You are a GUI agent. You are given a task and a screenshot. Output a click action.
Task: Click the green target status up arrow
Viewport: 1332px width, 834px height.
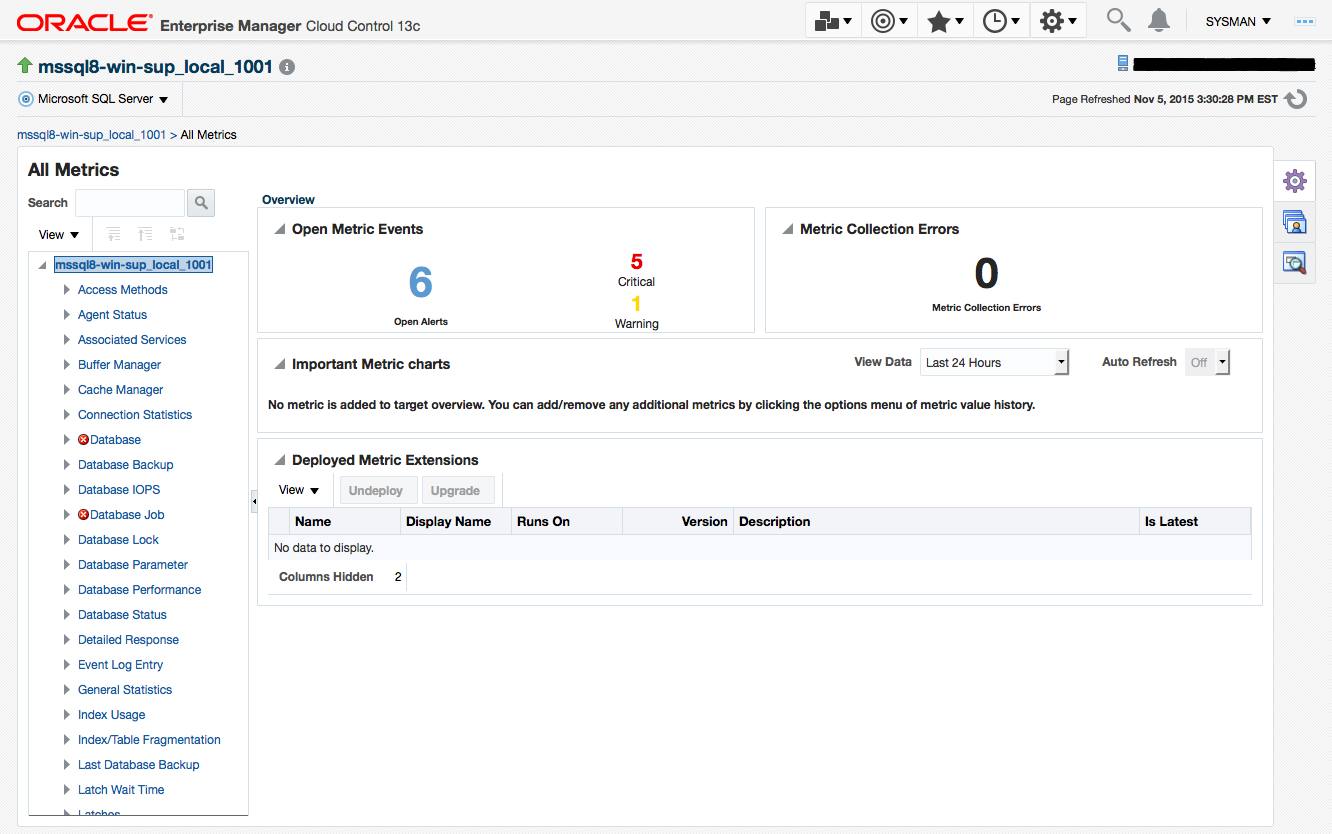click(25, 66)
